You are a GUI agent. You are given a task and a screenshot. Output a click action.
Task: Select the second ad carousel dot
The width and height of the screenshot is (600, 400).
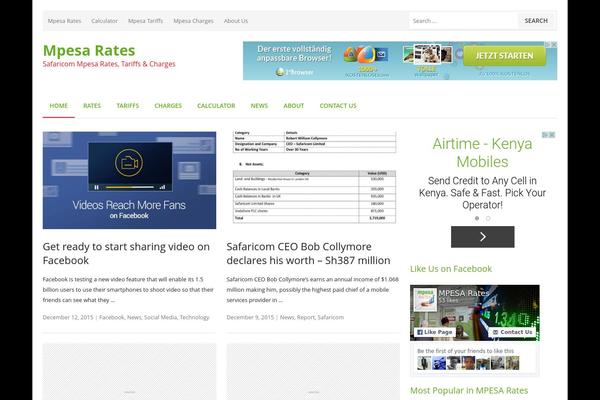(489, 217)
